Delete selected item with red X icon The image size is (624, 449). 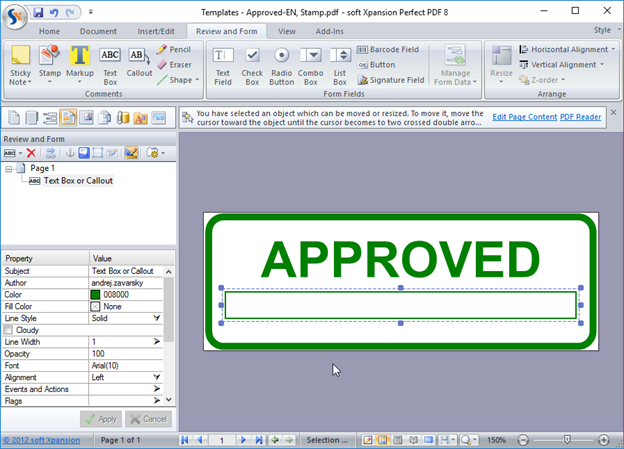pyautogui.click(x=31, y=152)
